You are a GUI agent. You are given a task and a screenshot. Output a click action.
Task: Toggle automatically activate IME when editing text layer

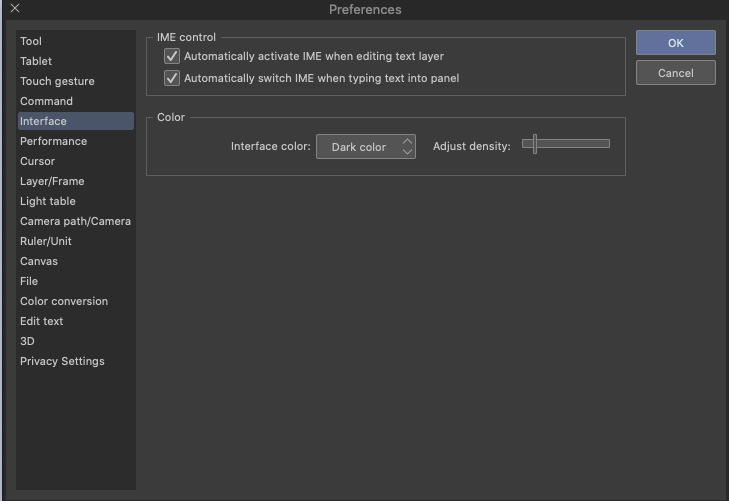(x=172, y=56)
